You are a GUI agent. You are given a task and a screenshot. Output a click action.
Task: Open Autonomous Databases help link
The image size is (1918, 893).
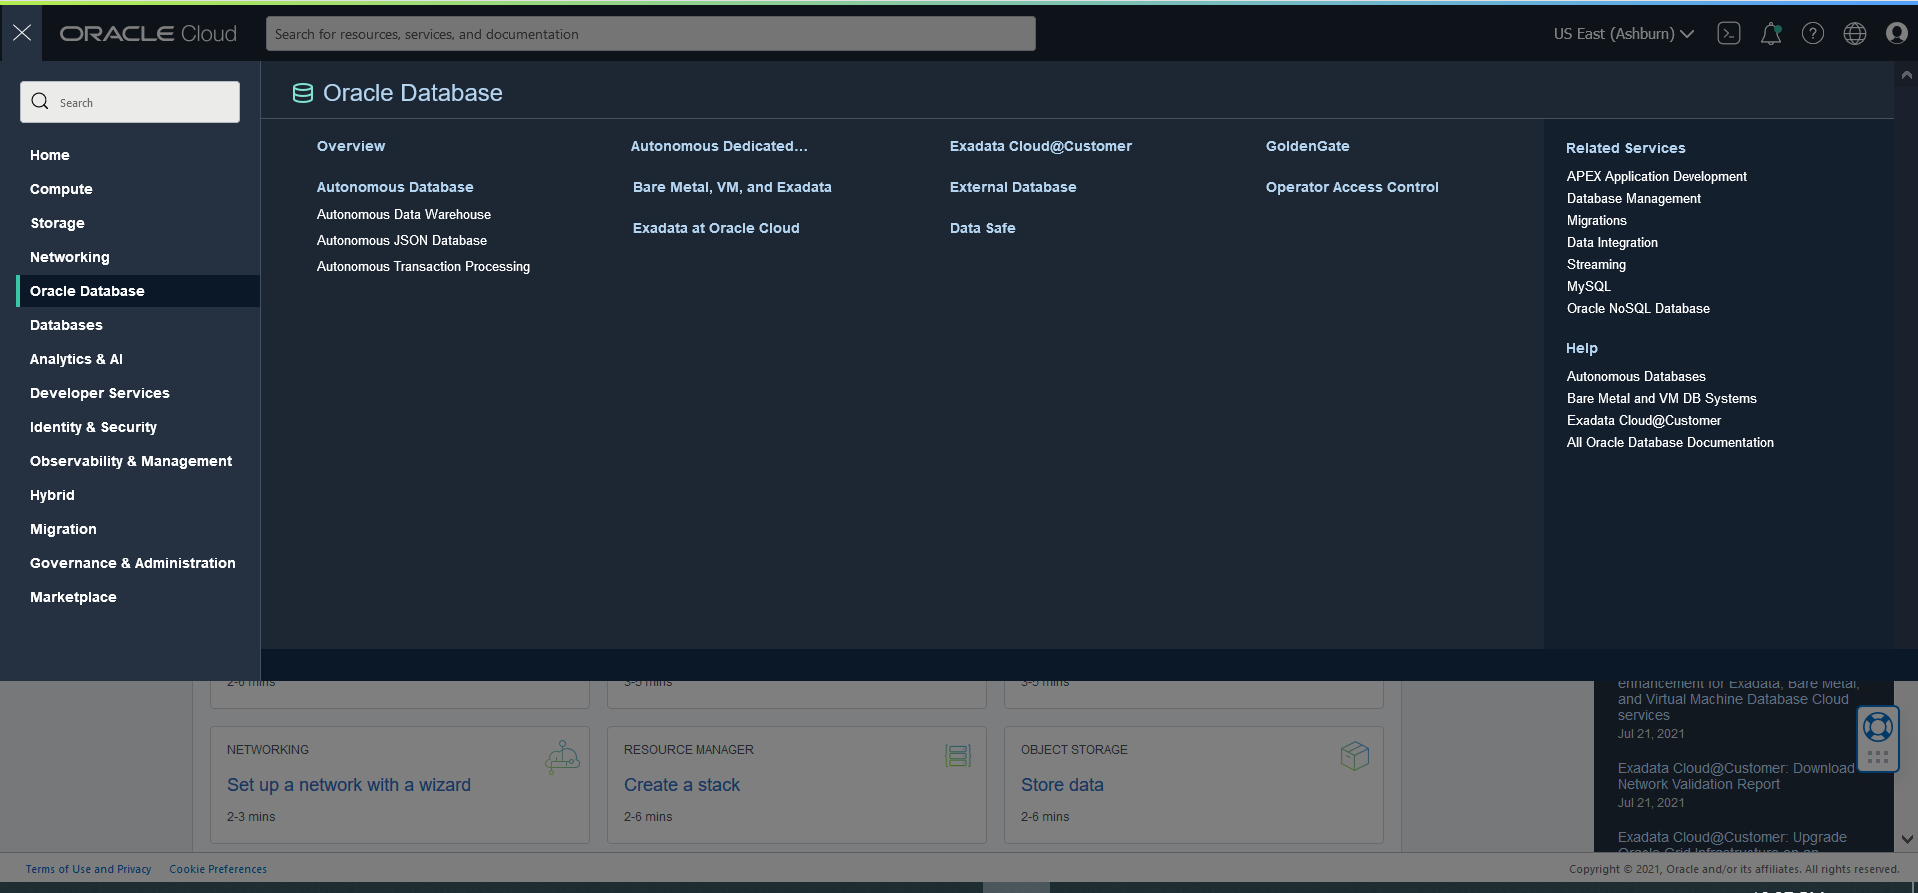click(1636, 376)
